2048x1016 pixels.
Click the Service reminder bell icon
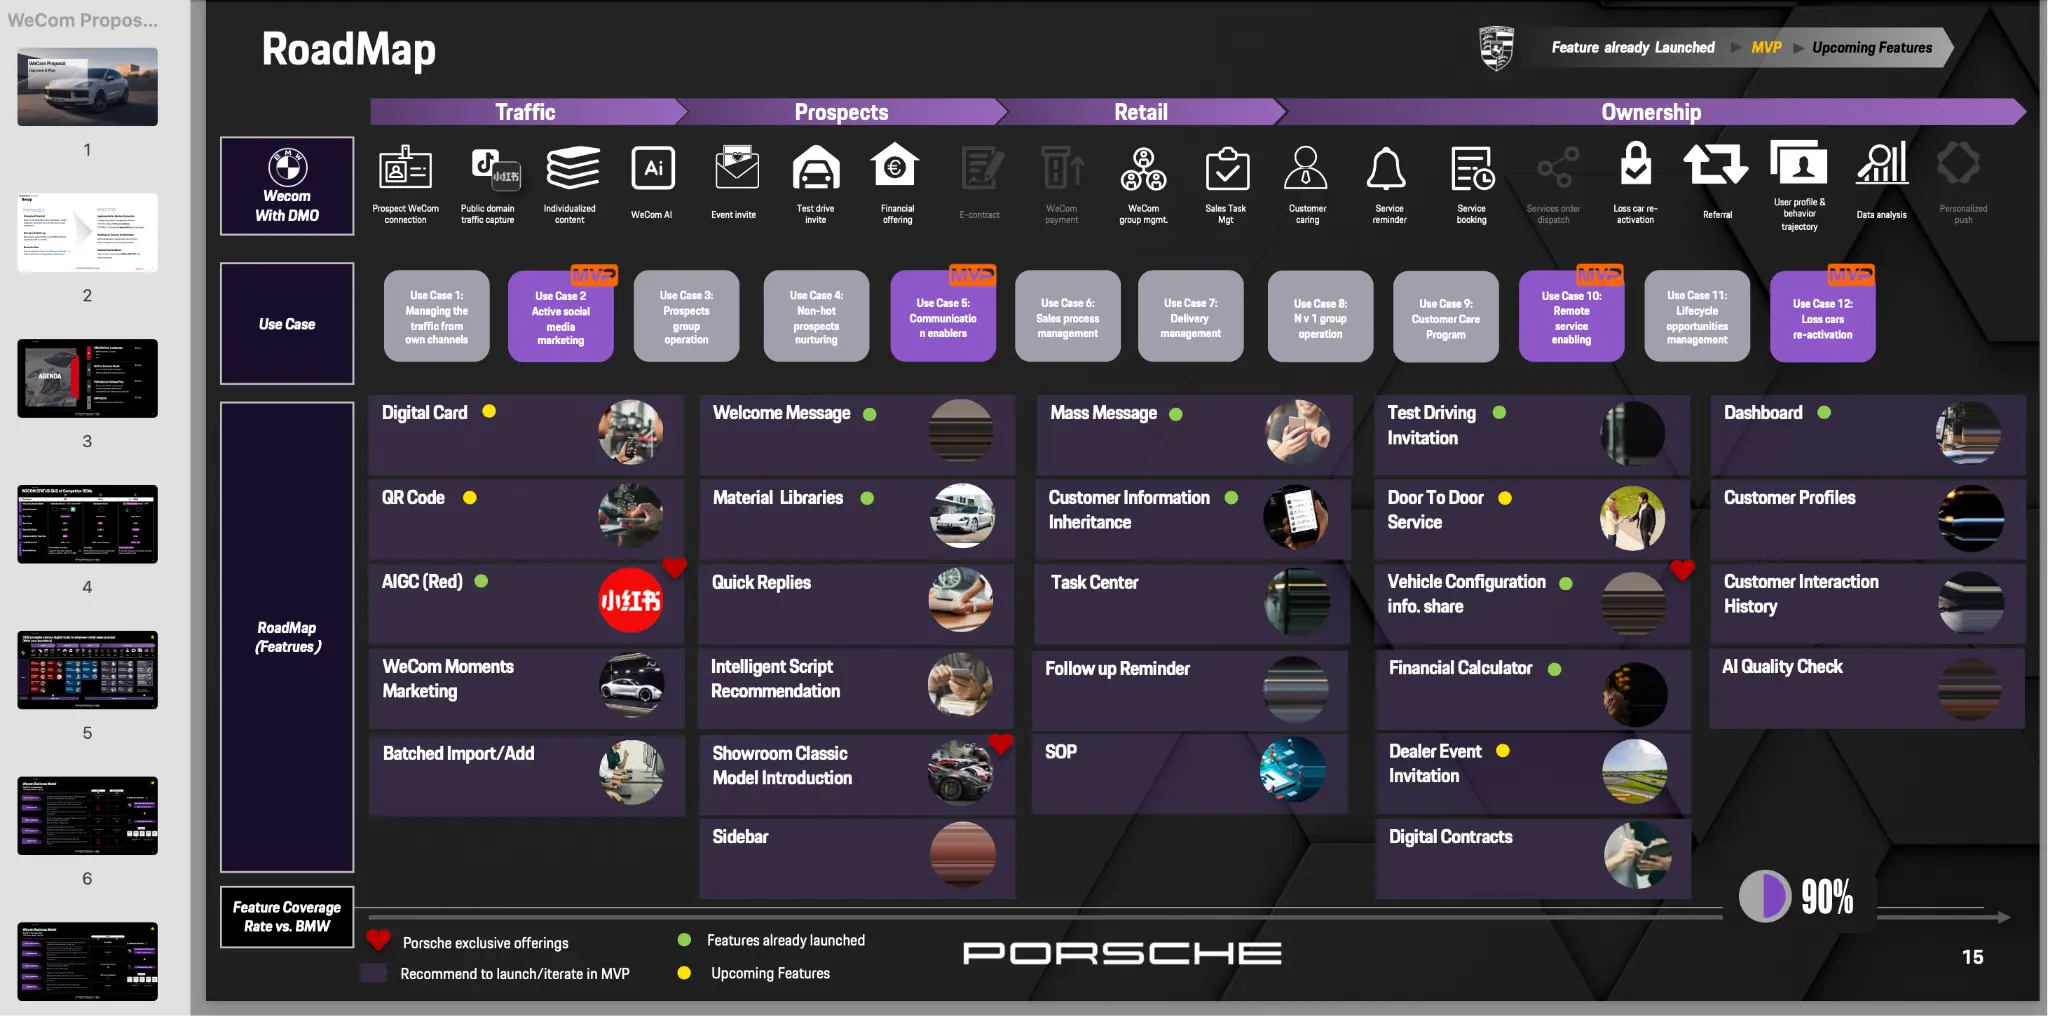(1387, 168)
